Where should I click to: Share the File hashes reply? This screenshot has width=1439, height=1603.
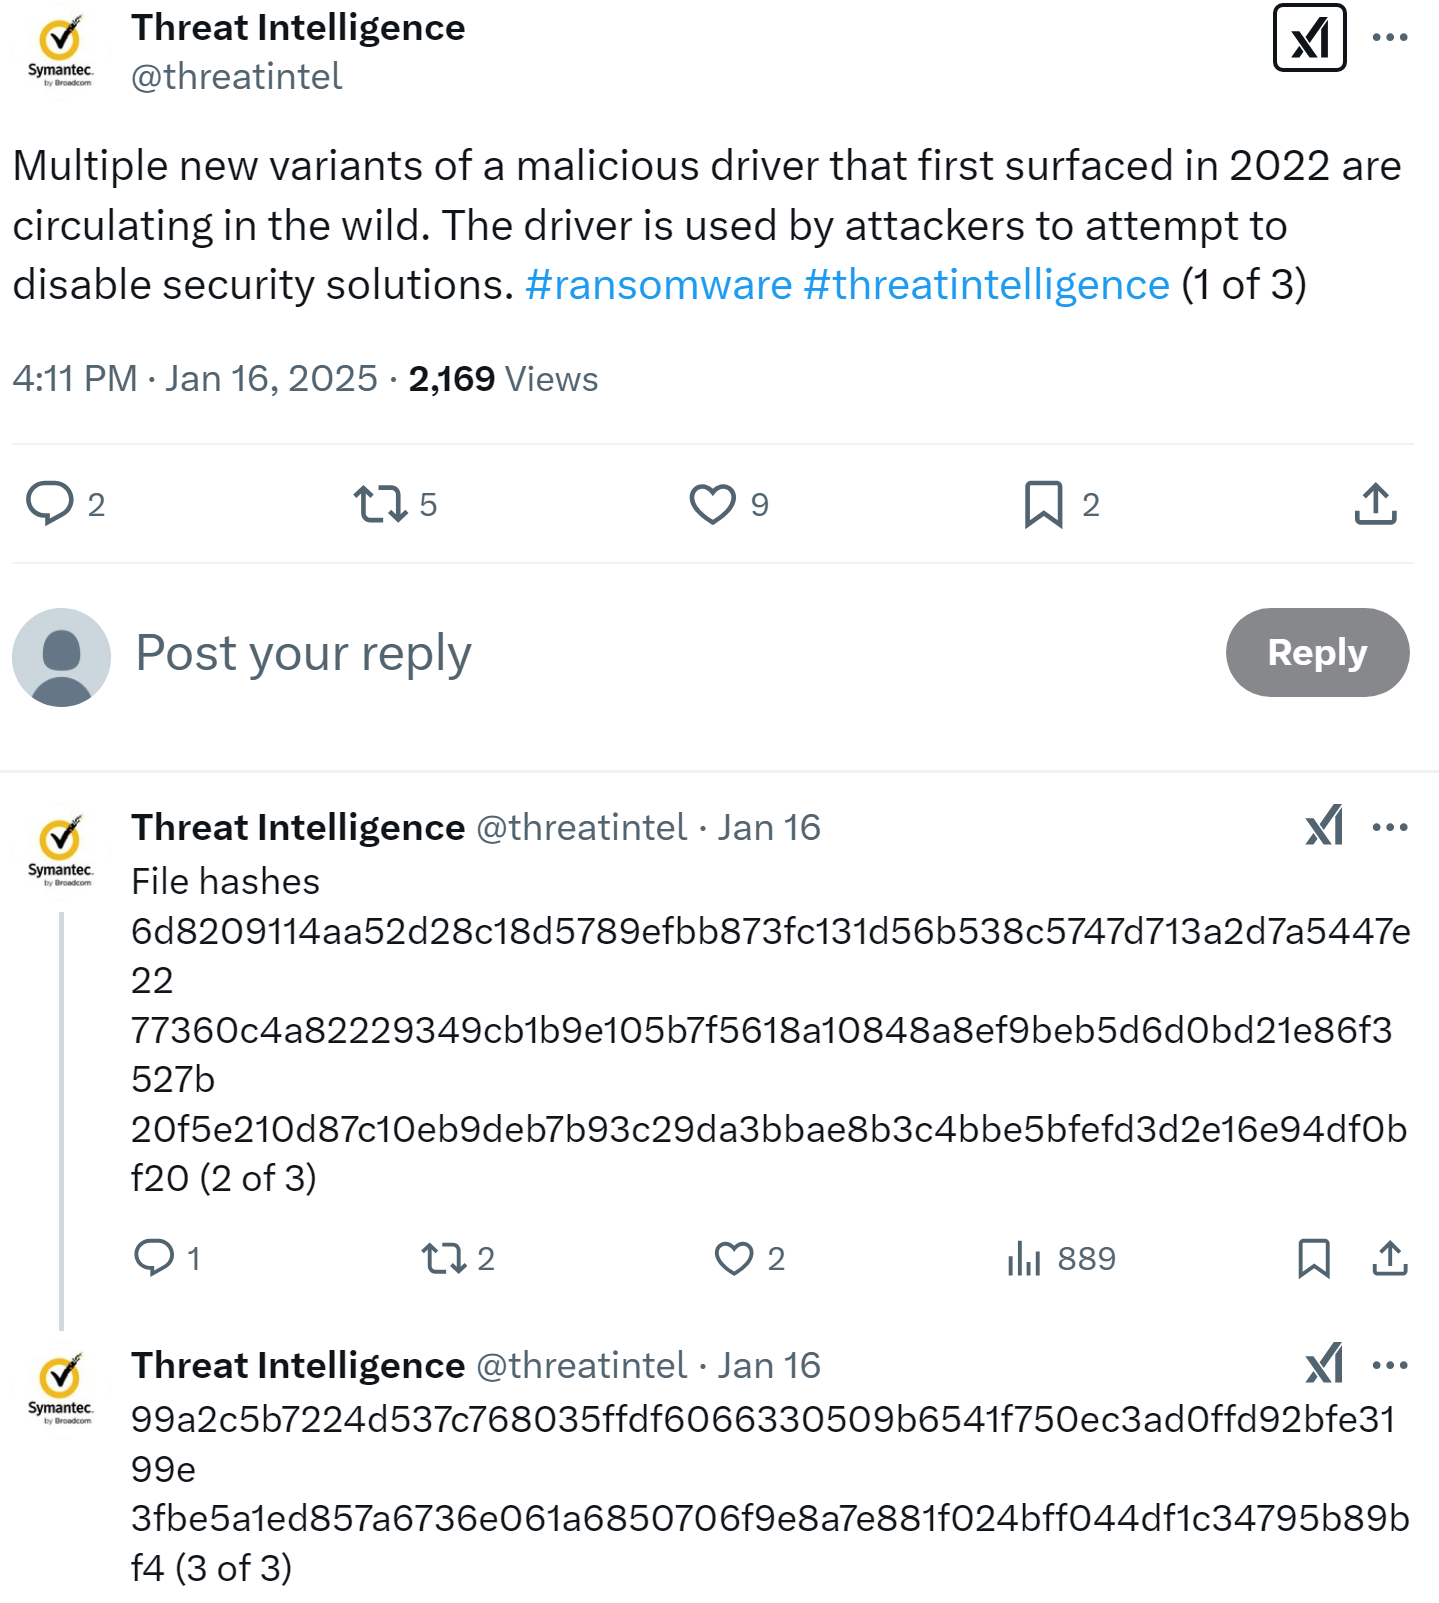pyautogui.click(x=1390, y=1258)
